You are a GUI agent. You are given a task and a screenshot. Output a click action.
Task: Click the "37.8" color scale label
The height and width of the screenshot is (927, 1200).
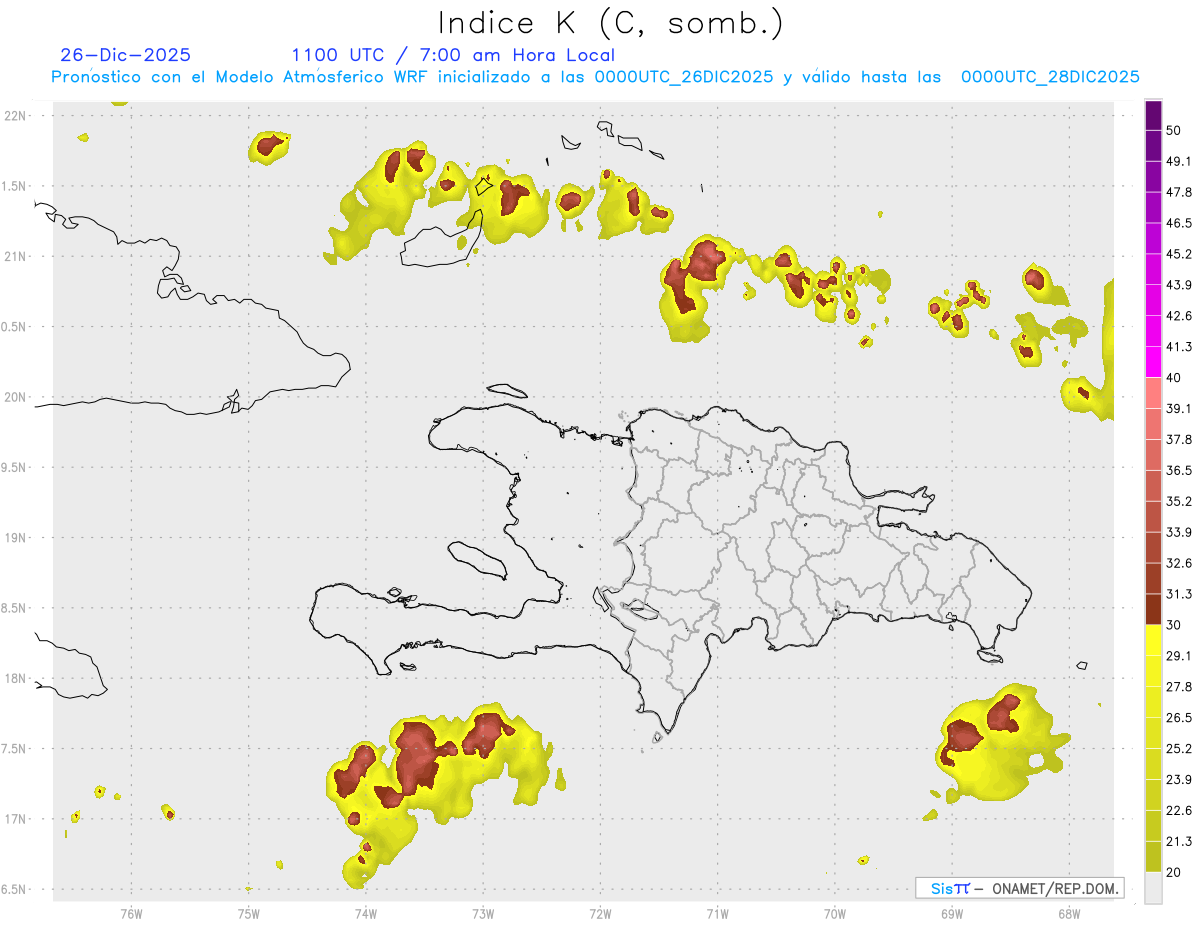(1179, 439)
